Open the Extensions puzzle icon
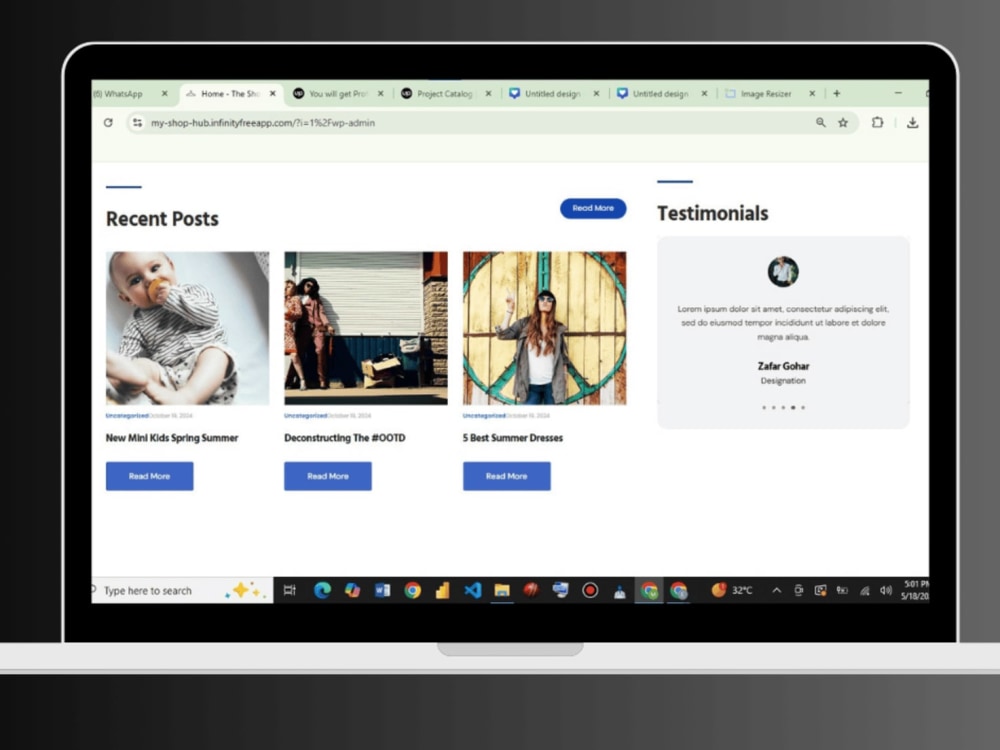 tap(878, 122)
